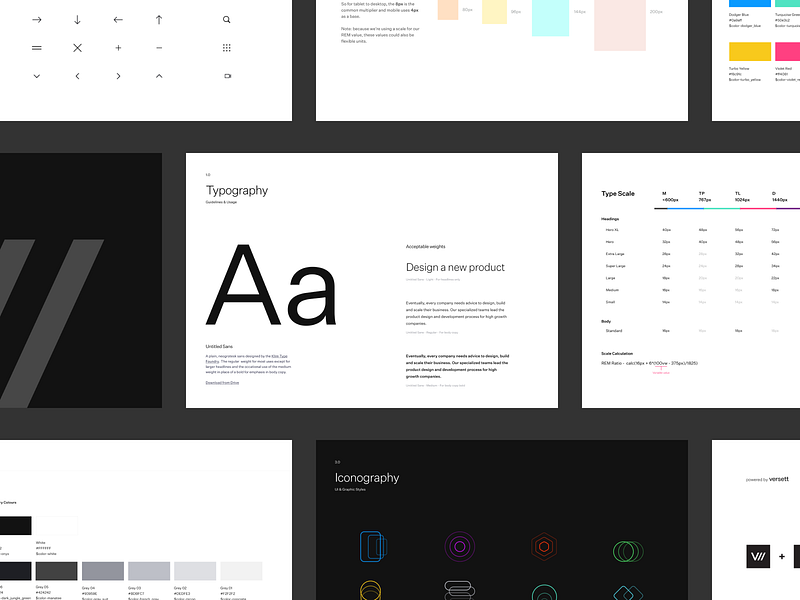
Task: Click the right arrow icon
Action: pos(36,18)
